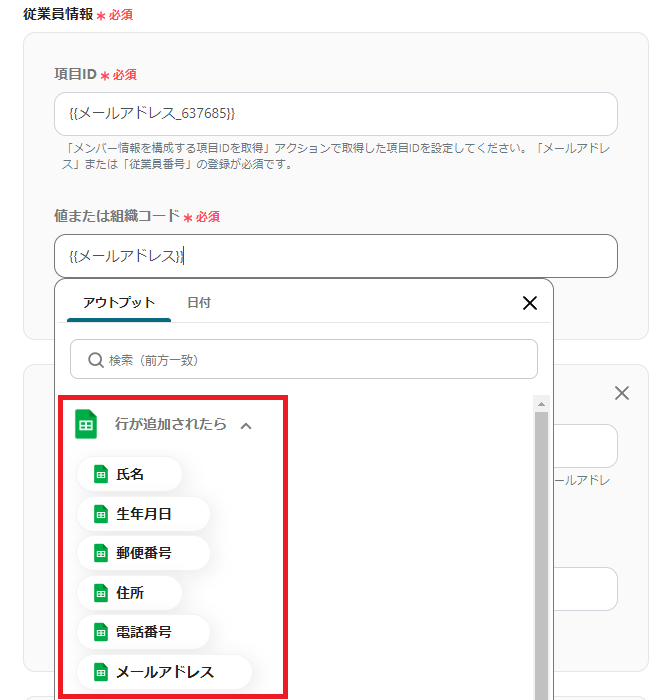Click the sheet icon on 郵便番号 chip
Image resolution: width=667 pixels, height=700 pixels.
pos(100,553)
